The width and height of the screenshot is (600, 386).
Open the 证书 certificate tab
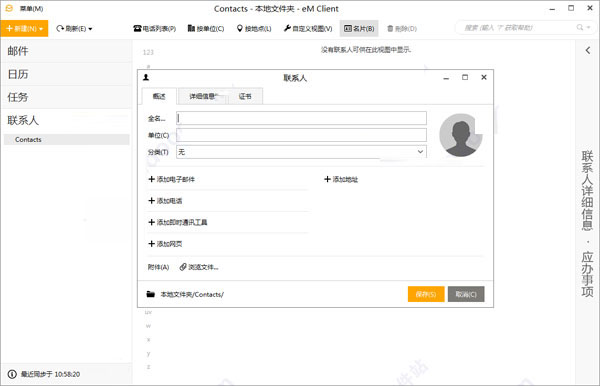[245, 96]
